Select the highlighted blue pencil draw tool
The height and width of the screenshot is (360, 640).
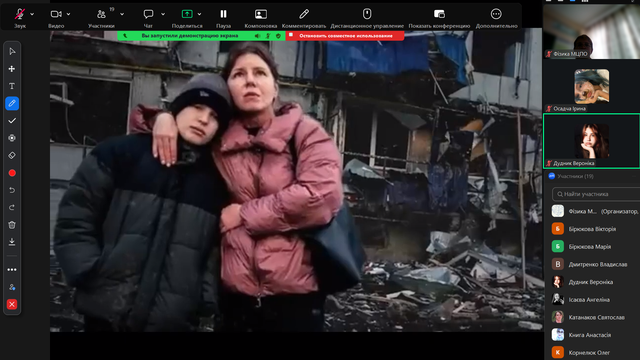tap(12, 104)
